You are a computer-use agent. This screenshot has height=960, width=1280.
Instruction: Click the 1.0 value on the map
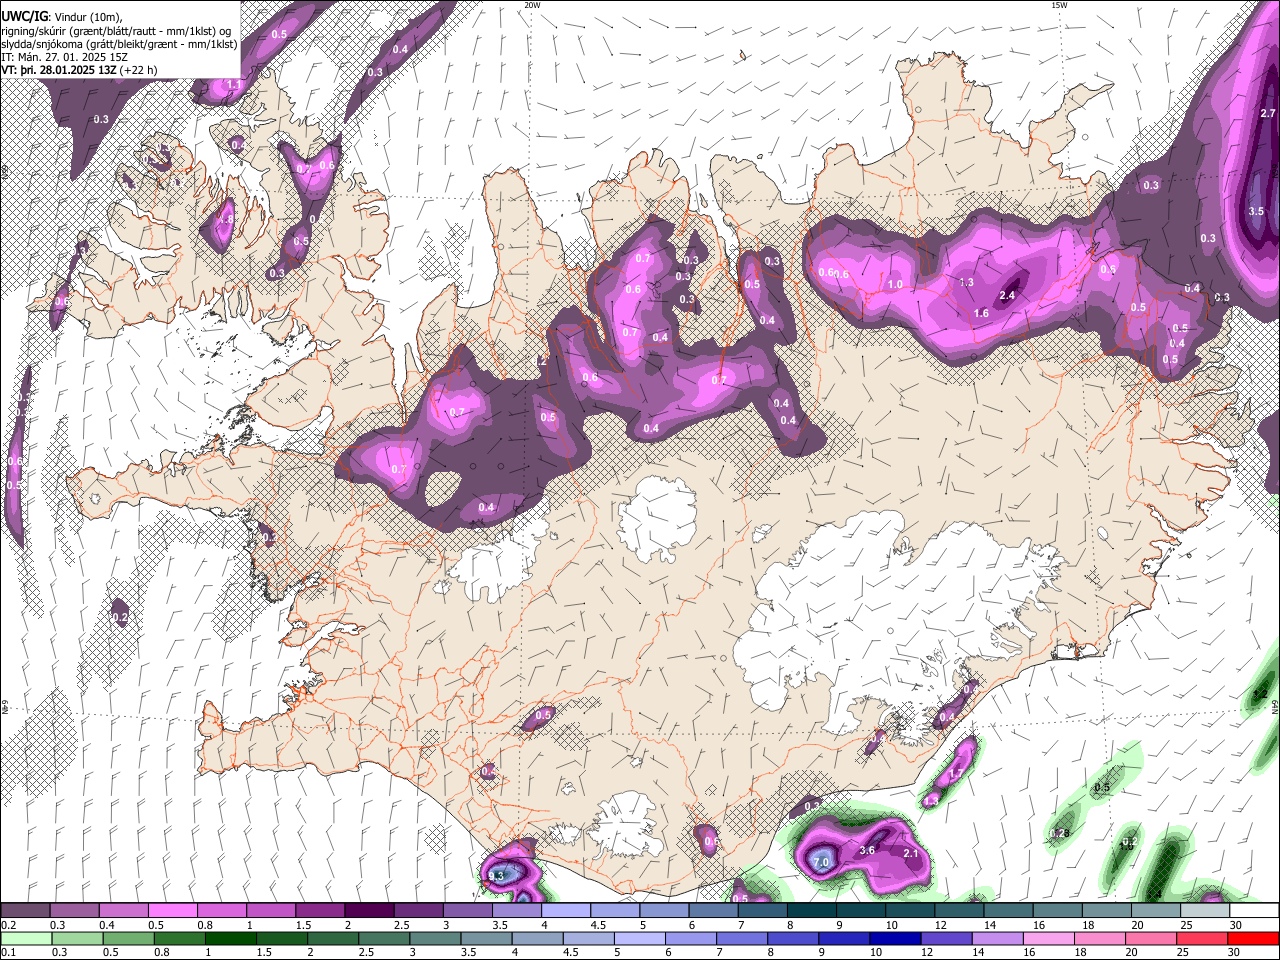(x=895, y=285)
